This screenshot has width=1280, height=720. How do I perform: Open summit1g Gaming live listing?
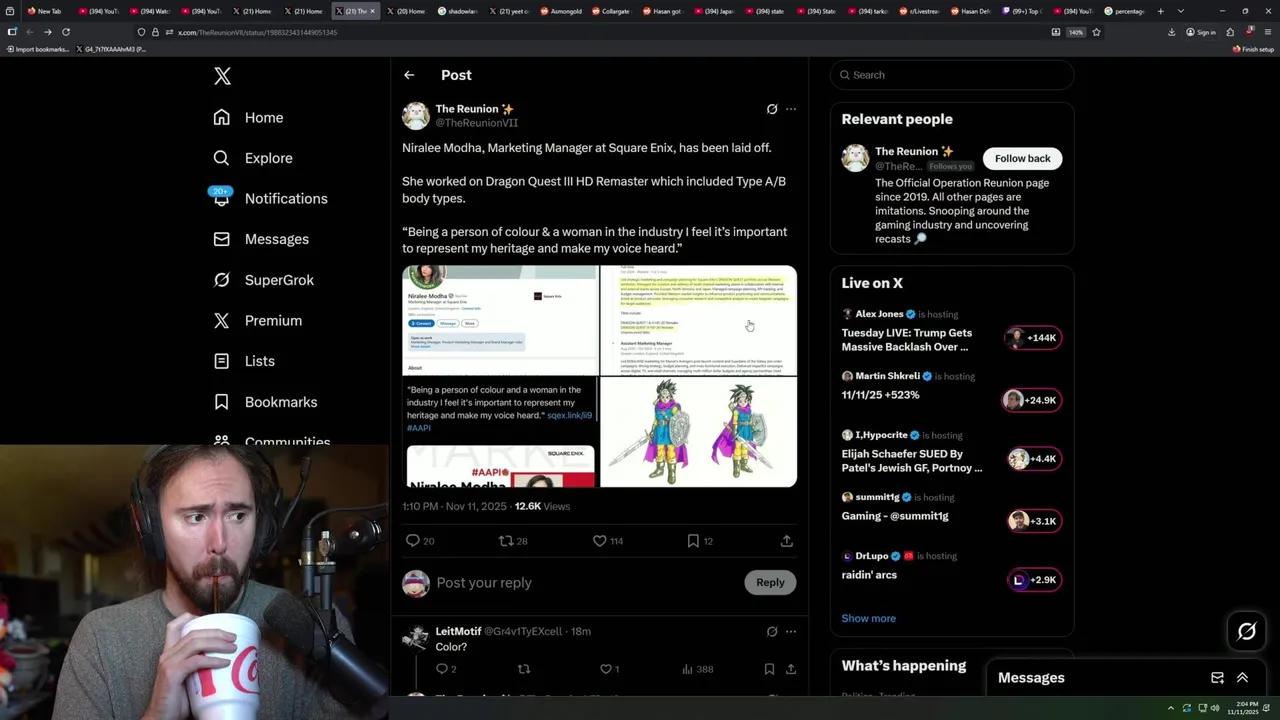[x=951, y=511]
